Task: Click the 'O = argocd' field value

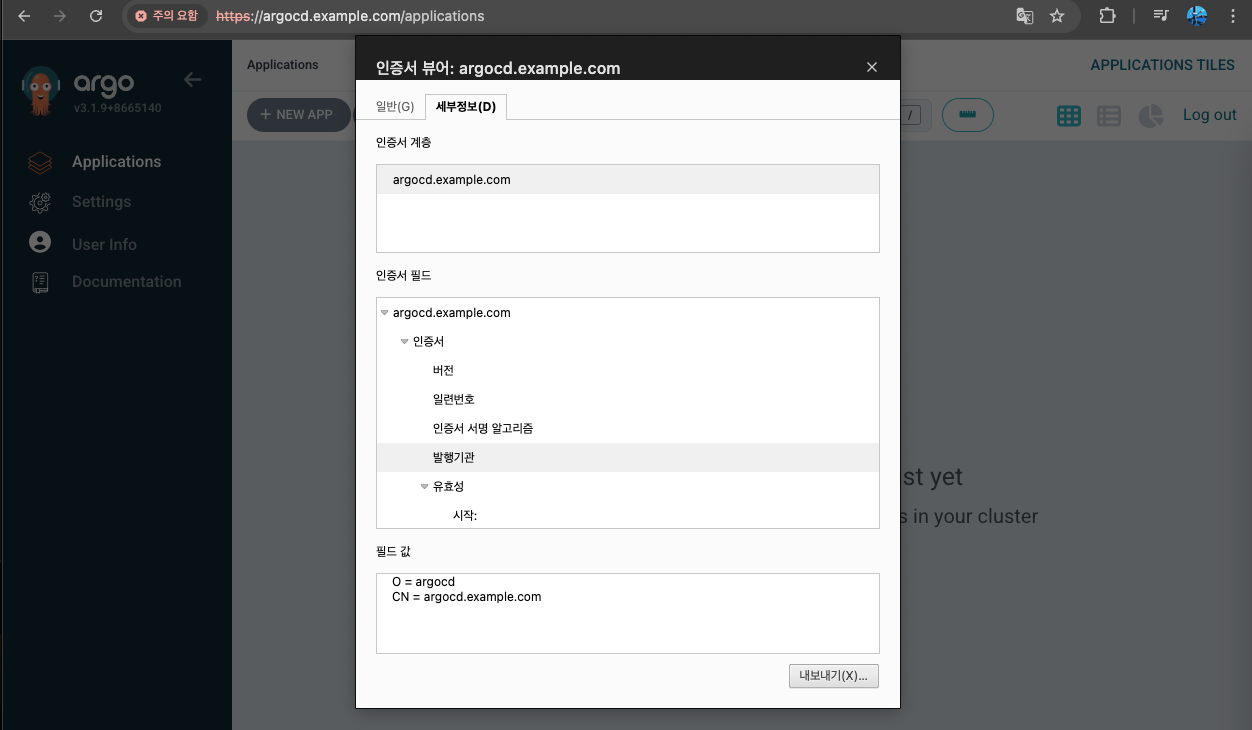Action: pyautogui.click(x=423, y=581)
